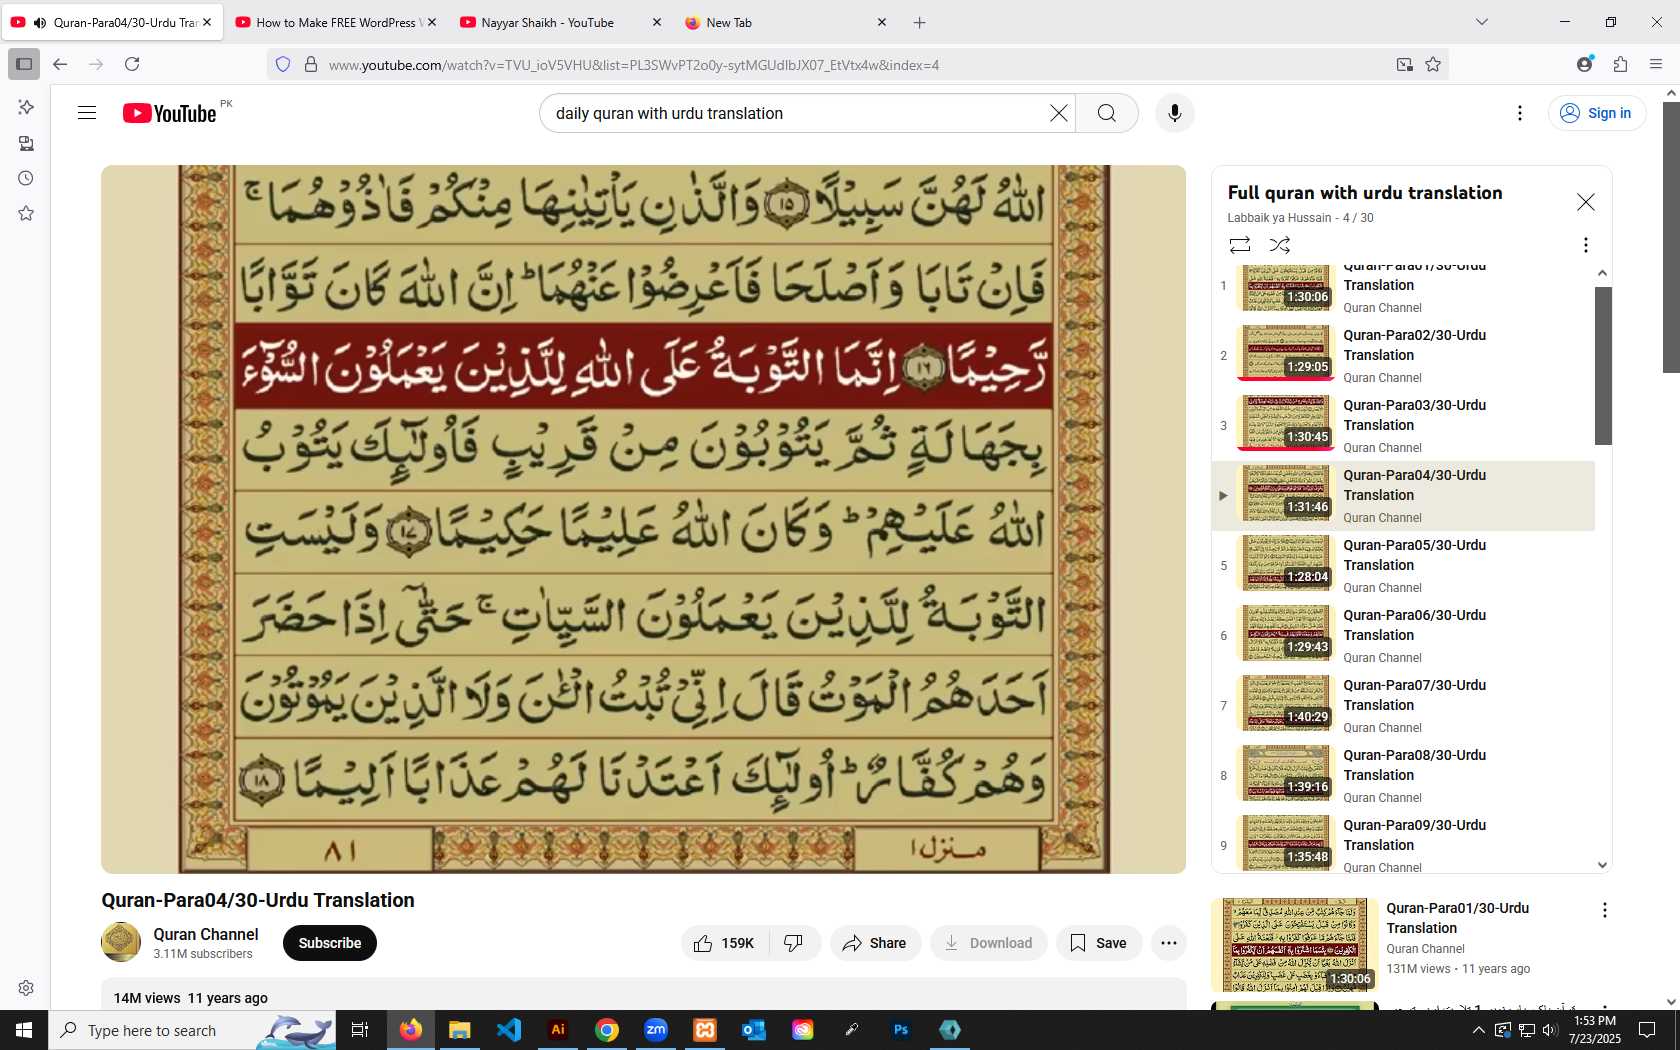This screenshot has width=1680, height=1050.
Task: Customize sidebar gear icon
Action: pyautogui.click(x=26, y=988)
